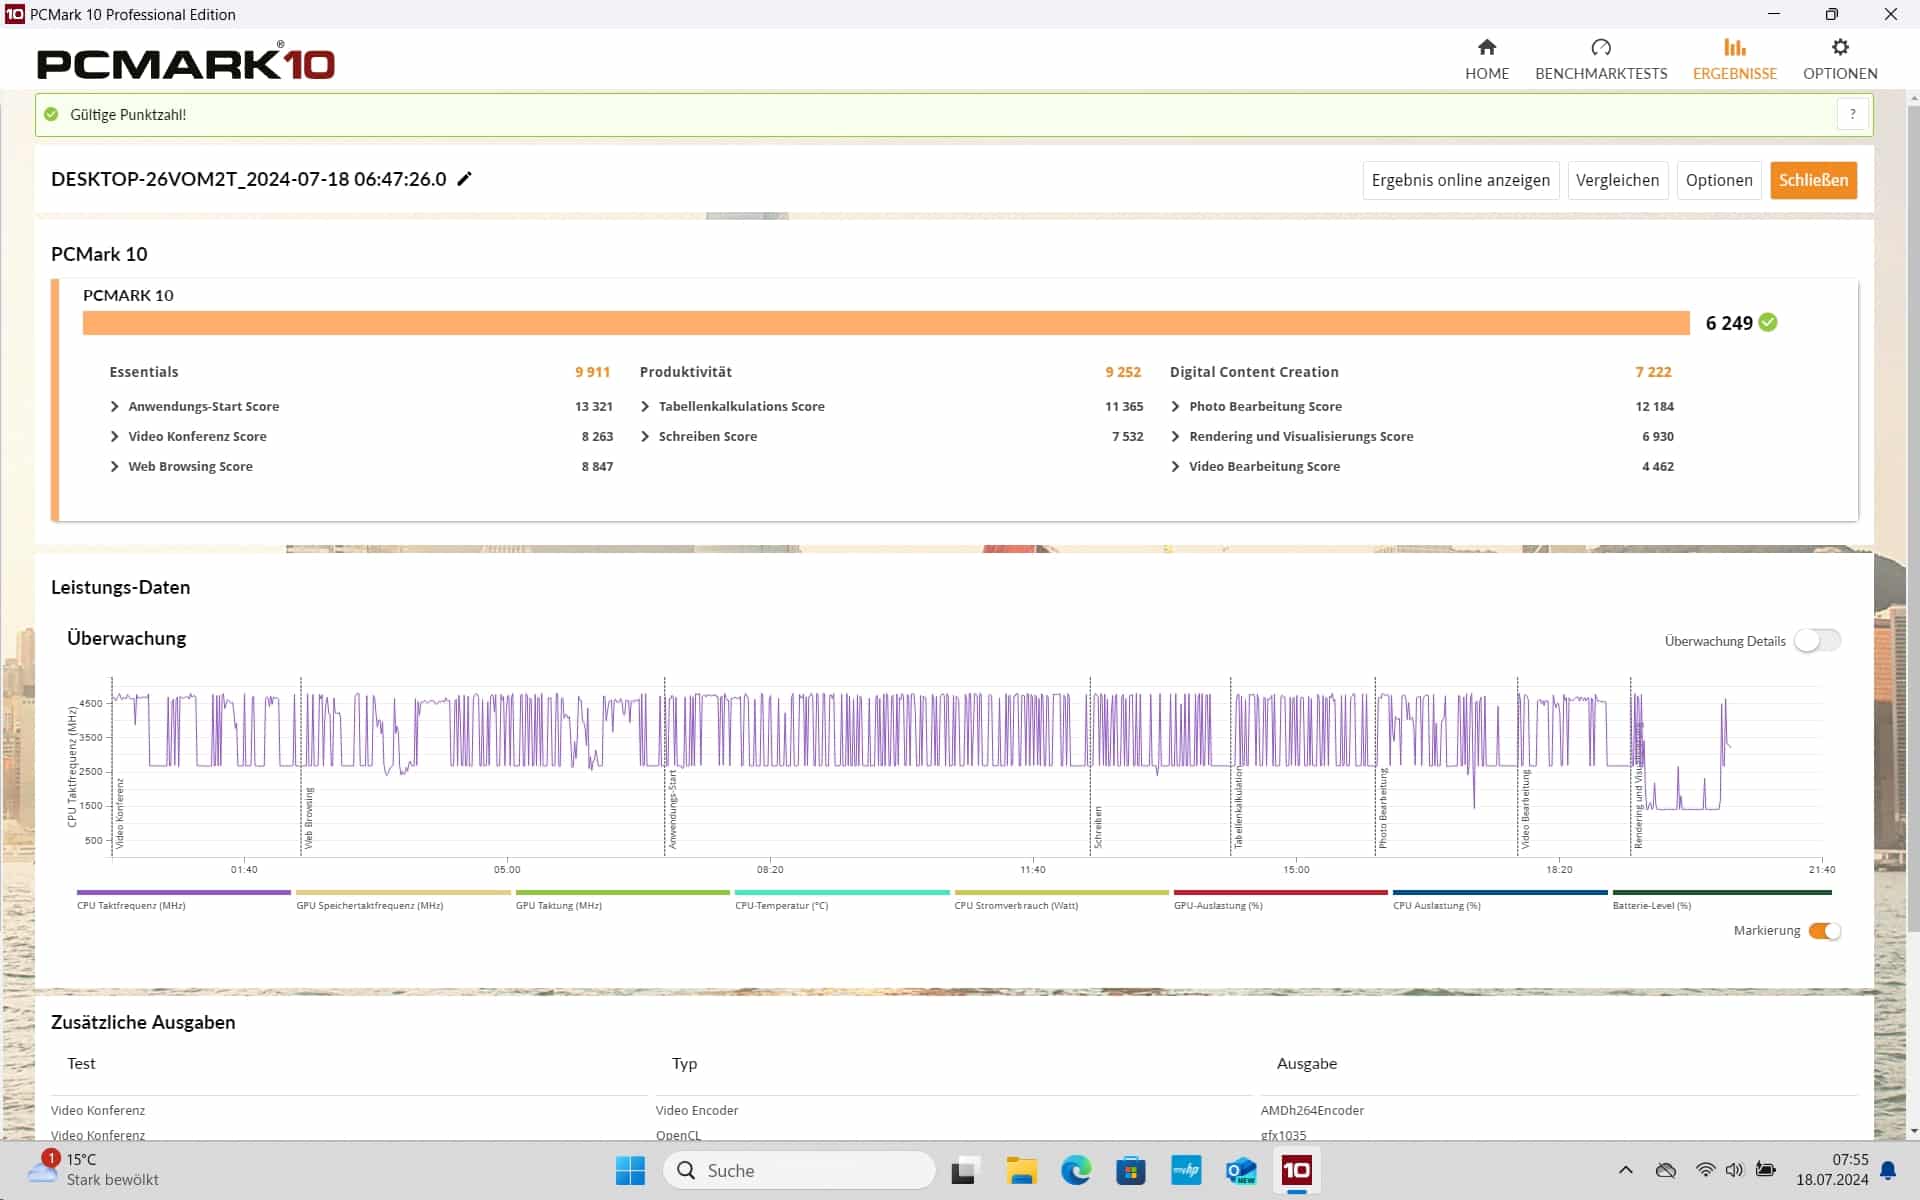Turn off the Markierung toggle
Viewport: 1920px width, 1200px height.
pyautogui.click(x=1824, y=931)
